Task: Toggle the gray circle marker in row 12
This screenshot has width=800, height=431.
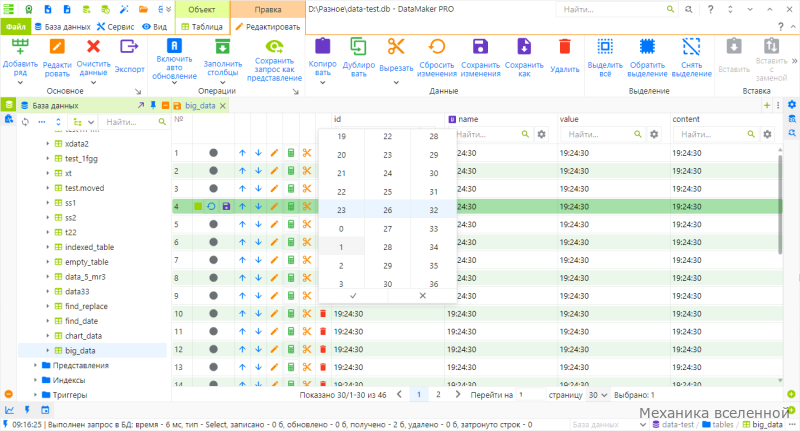Action: 213,349
